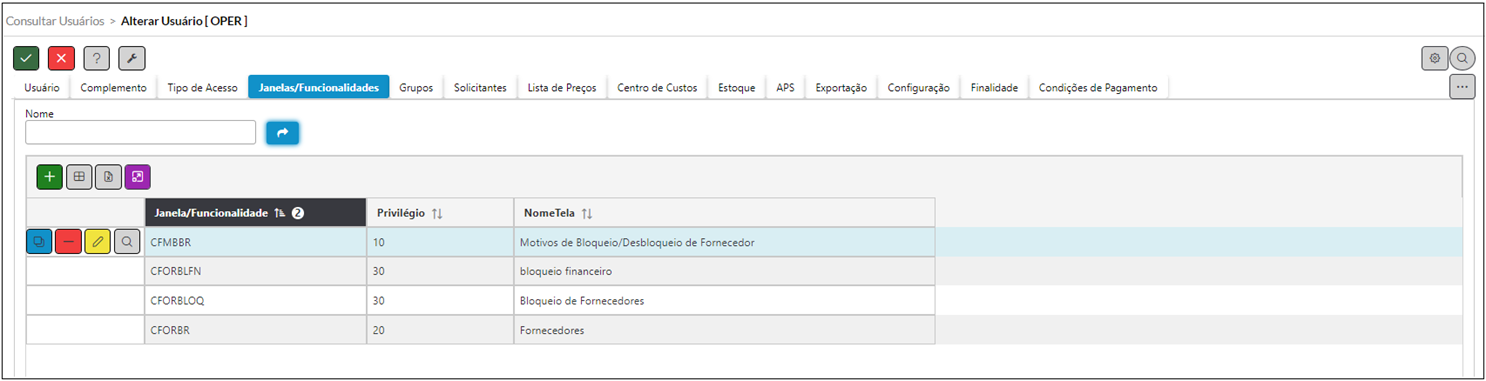
Task: Switch to the Grupos tab
Action: click(416, 88)
